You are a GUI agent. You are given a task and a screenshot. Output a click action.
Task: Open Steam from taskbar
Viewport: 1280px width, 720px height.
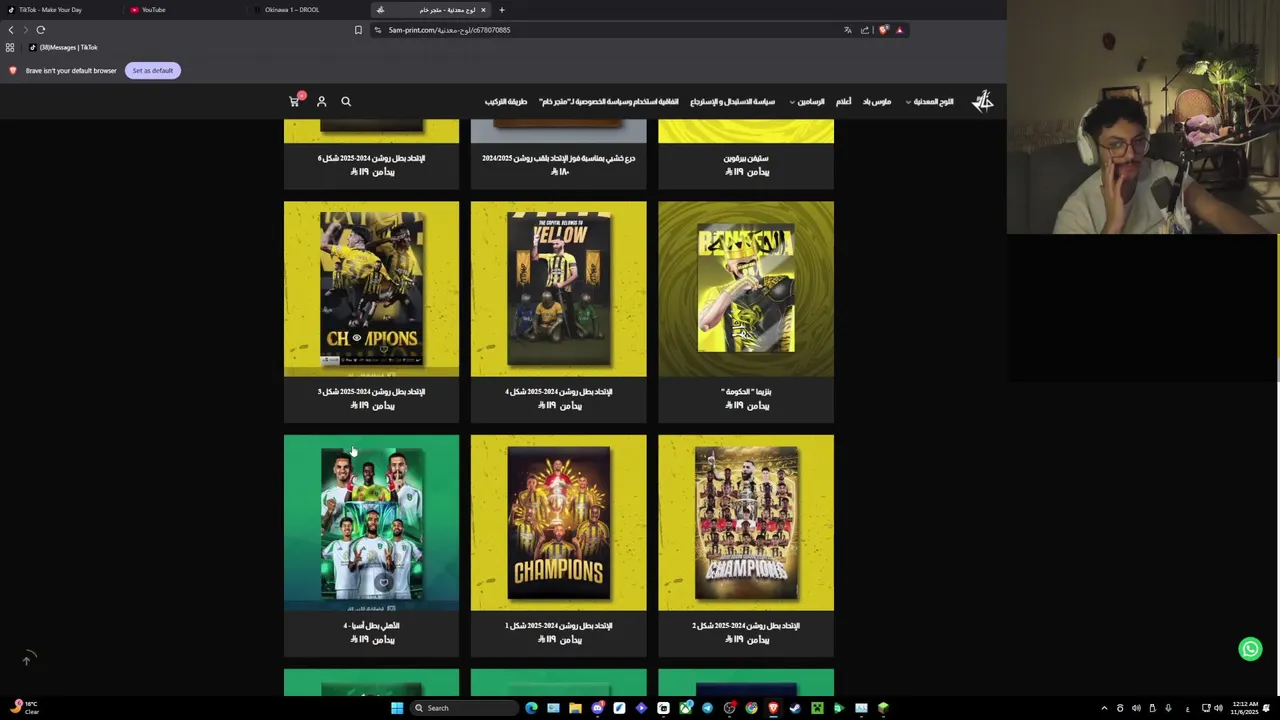tap(794, 708)
